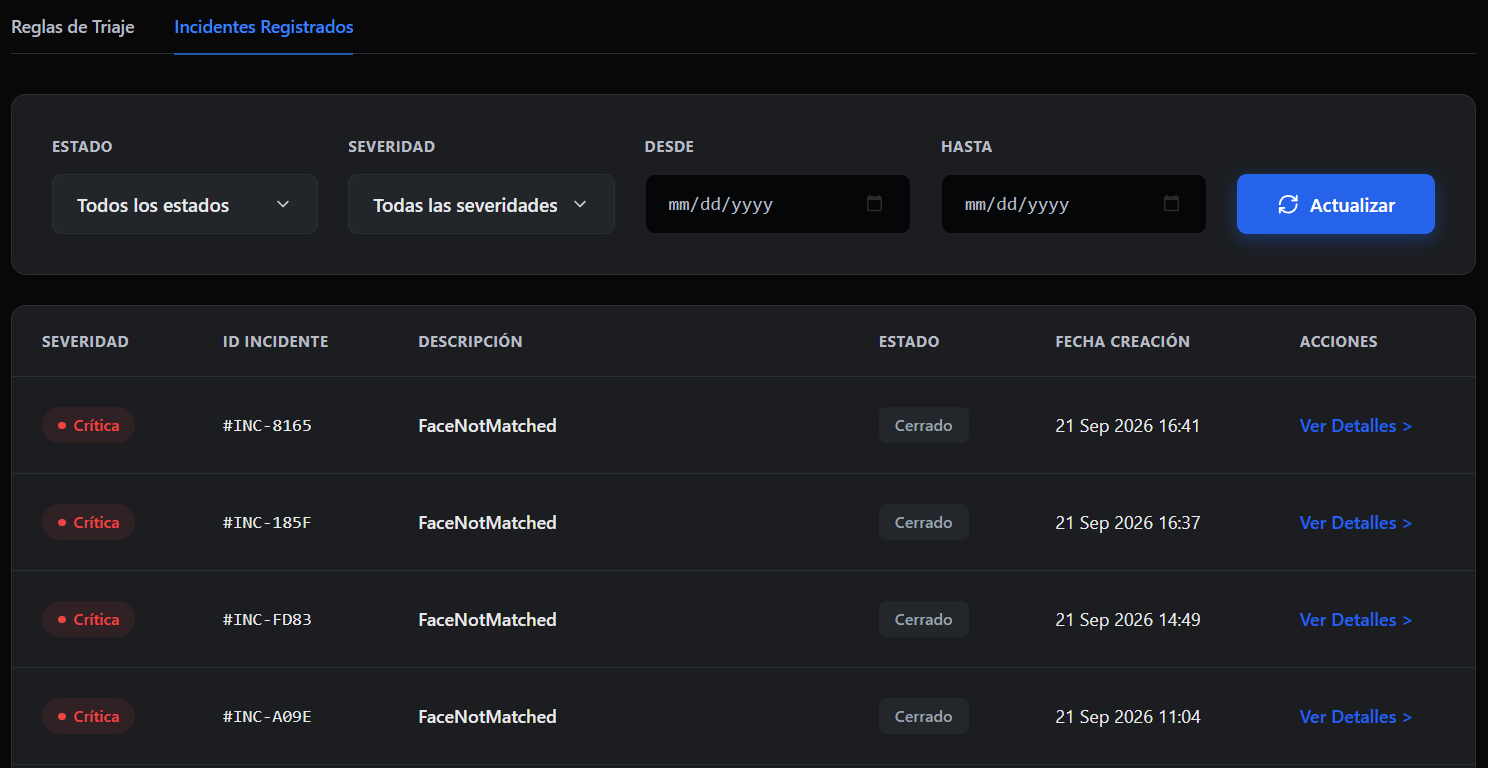1488x768 pixels.
Task: Click Cerrado status in #INC-A09E row
Action: coord(924,716)
